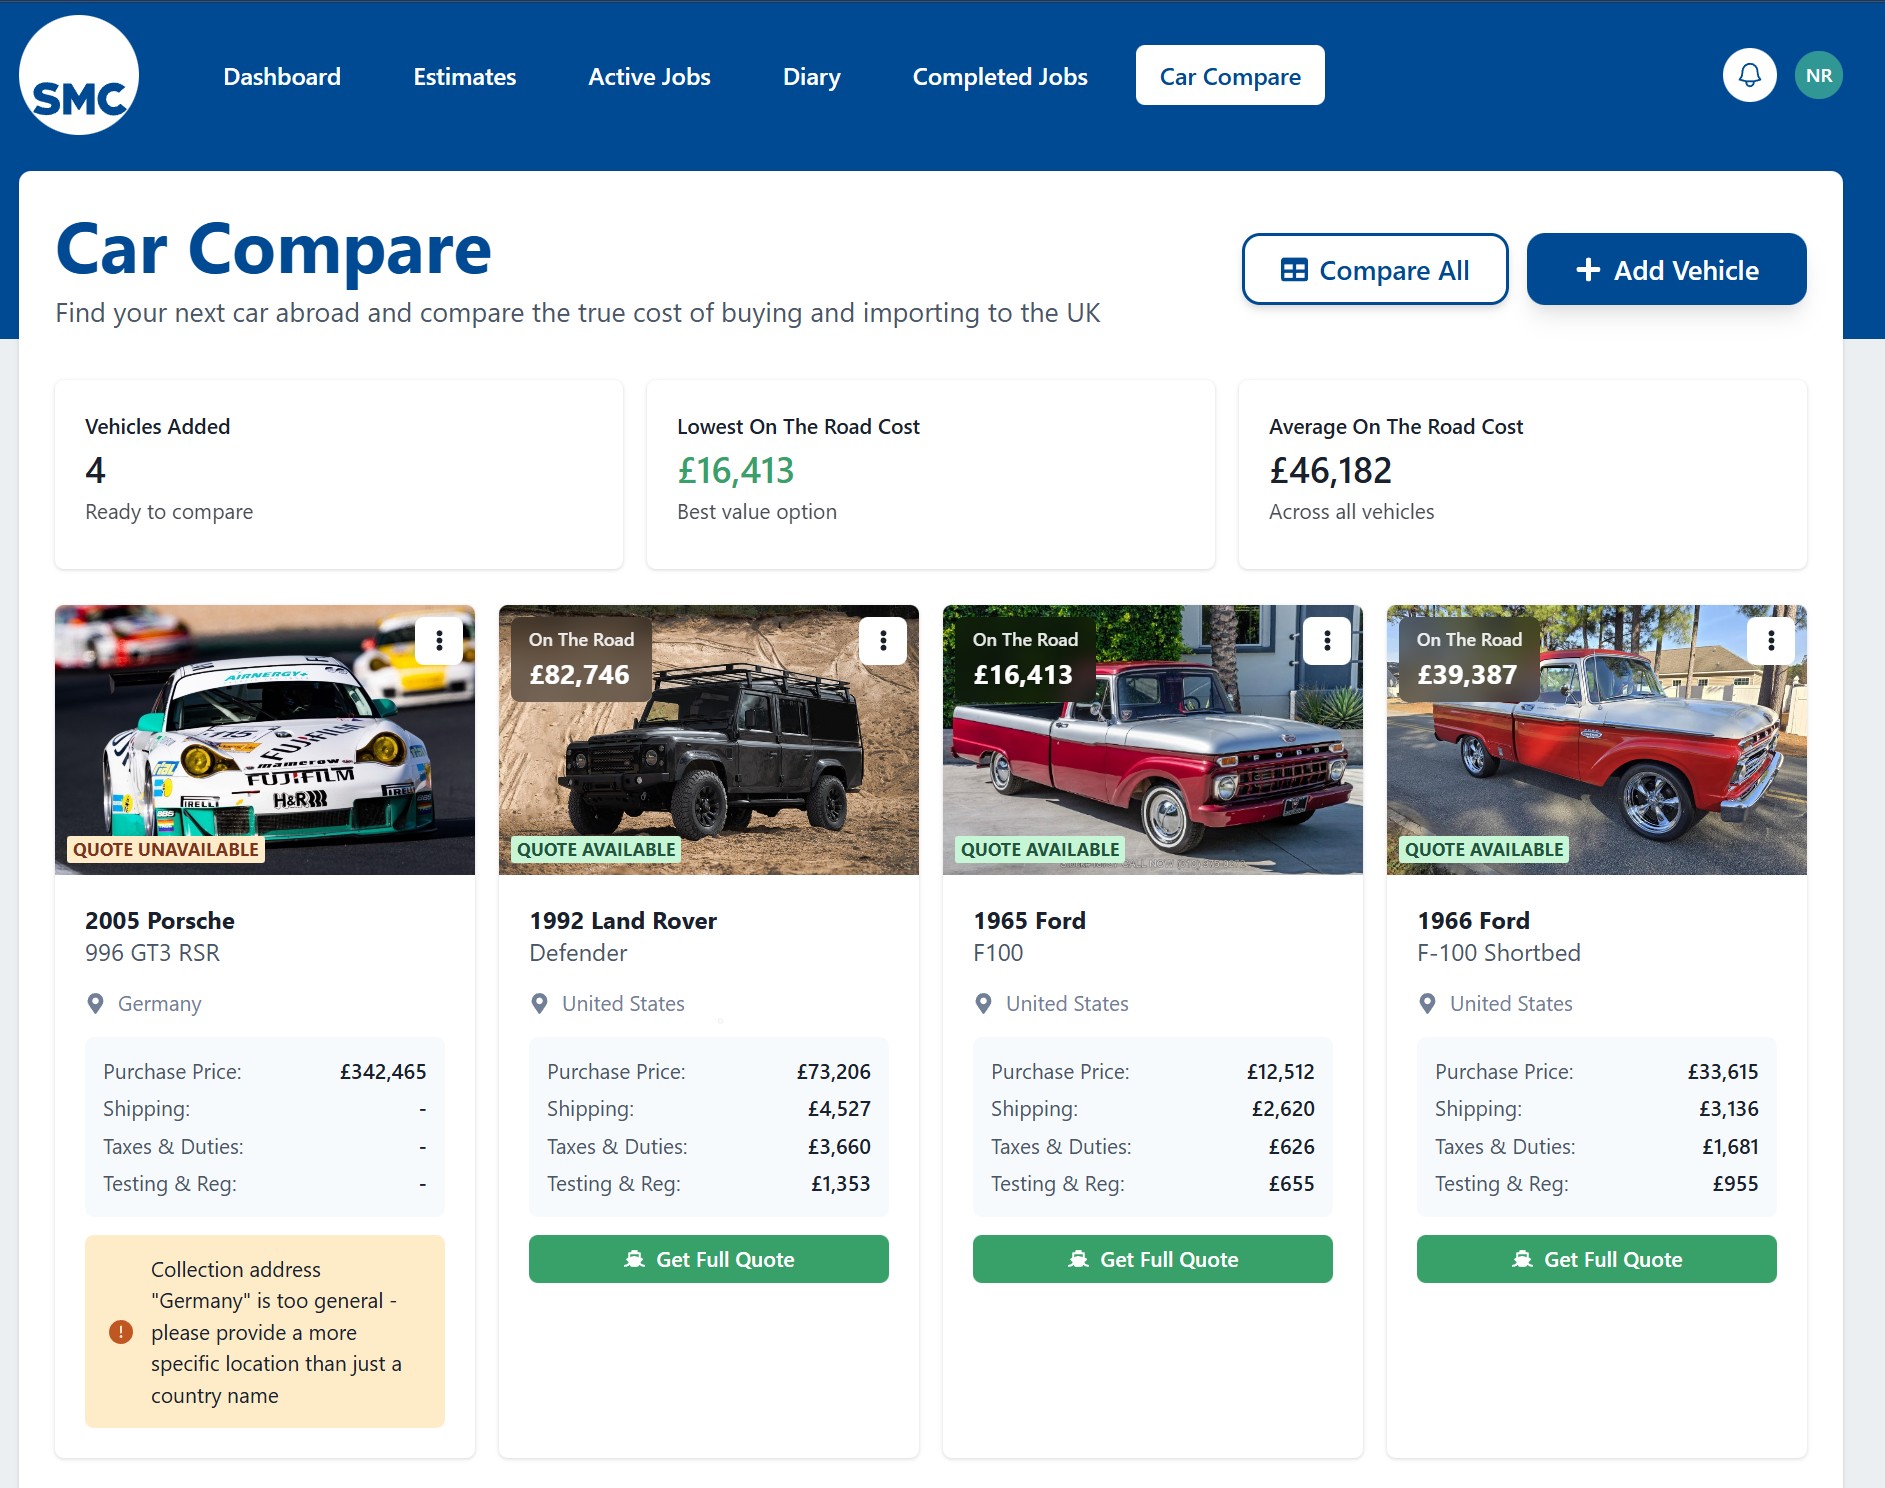This screenshot has height=1488, width=1885.
Task: Click Compare All
Action: pyautogui.click(x=1375, y=269)
